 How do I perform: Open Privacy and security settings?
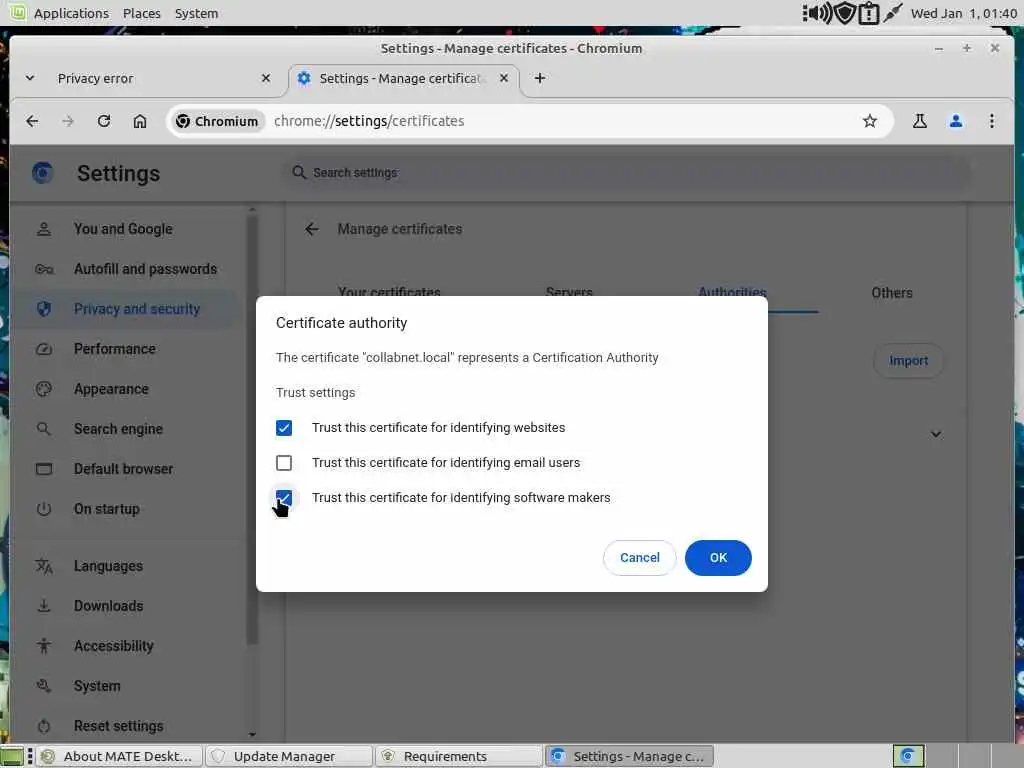(136, 309)
